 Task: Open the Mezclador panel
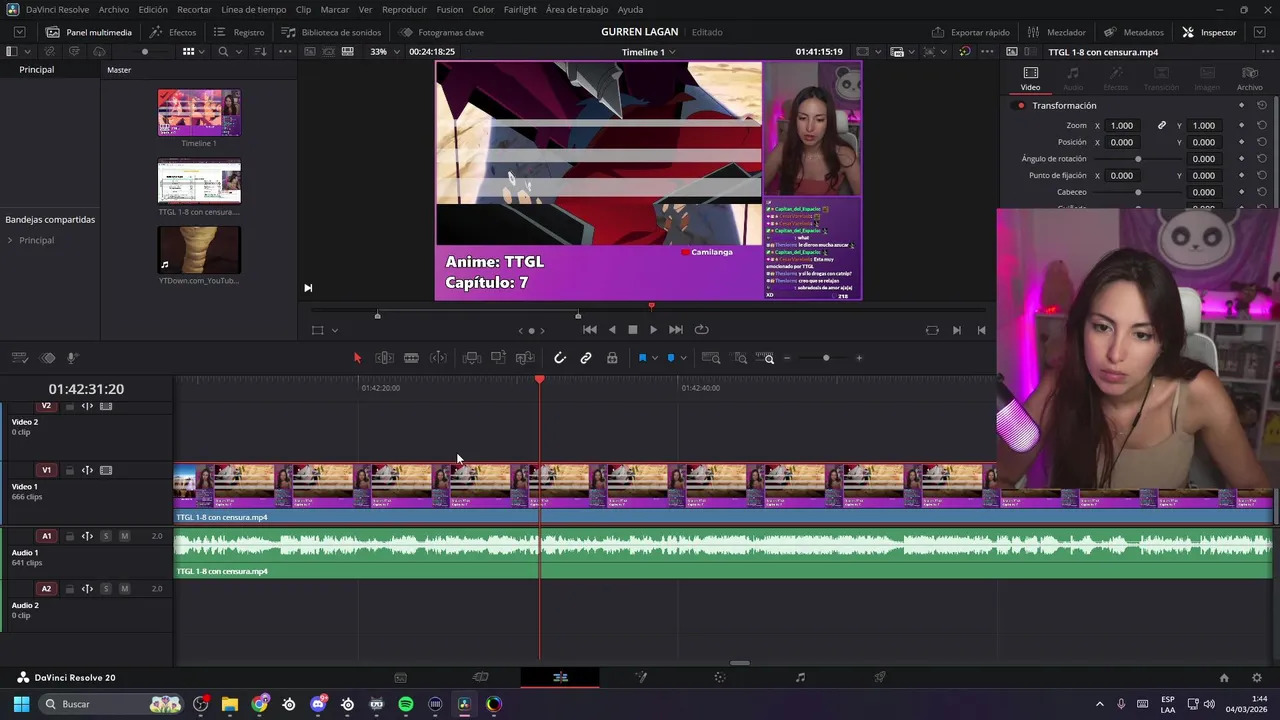(1056, 32)
